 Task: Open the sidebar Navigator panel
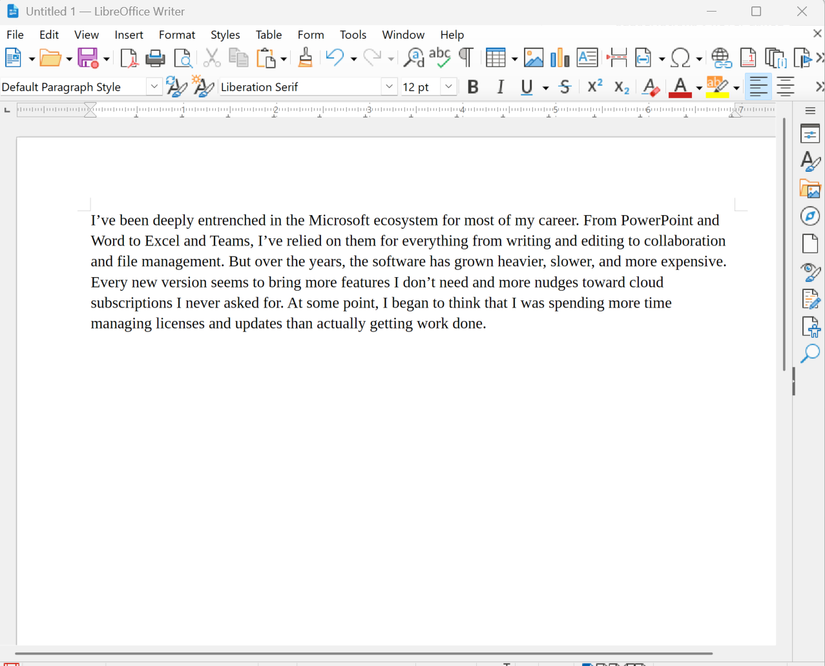[810, 217]
